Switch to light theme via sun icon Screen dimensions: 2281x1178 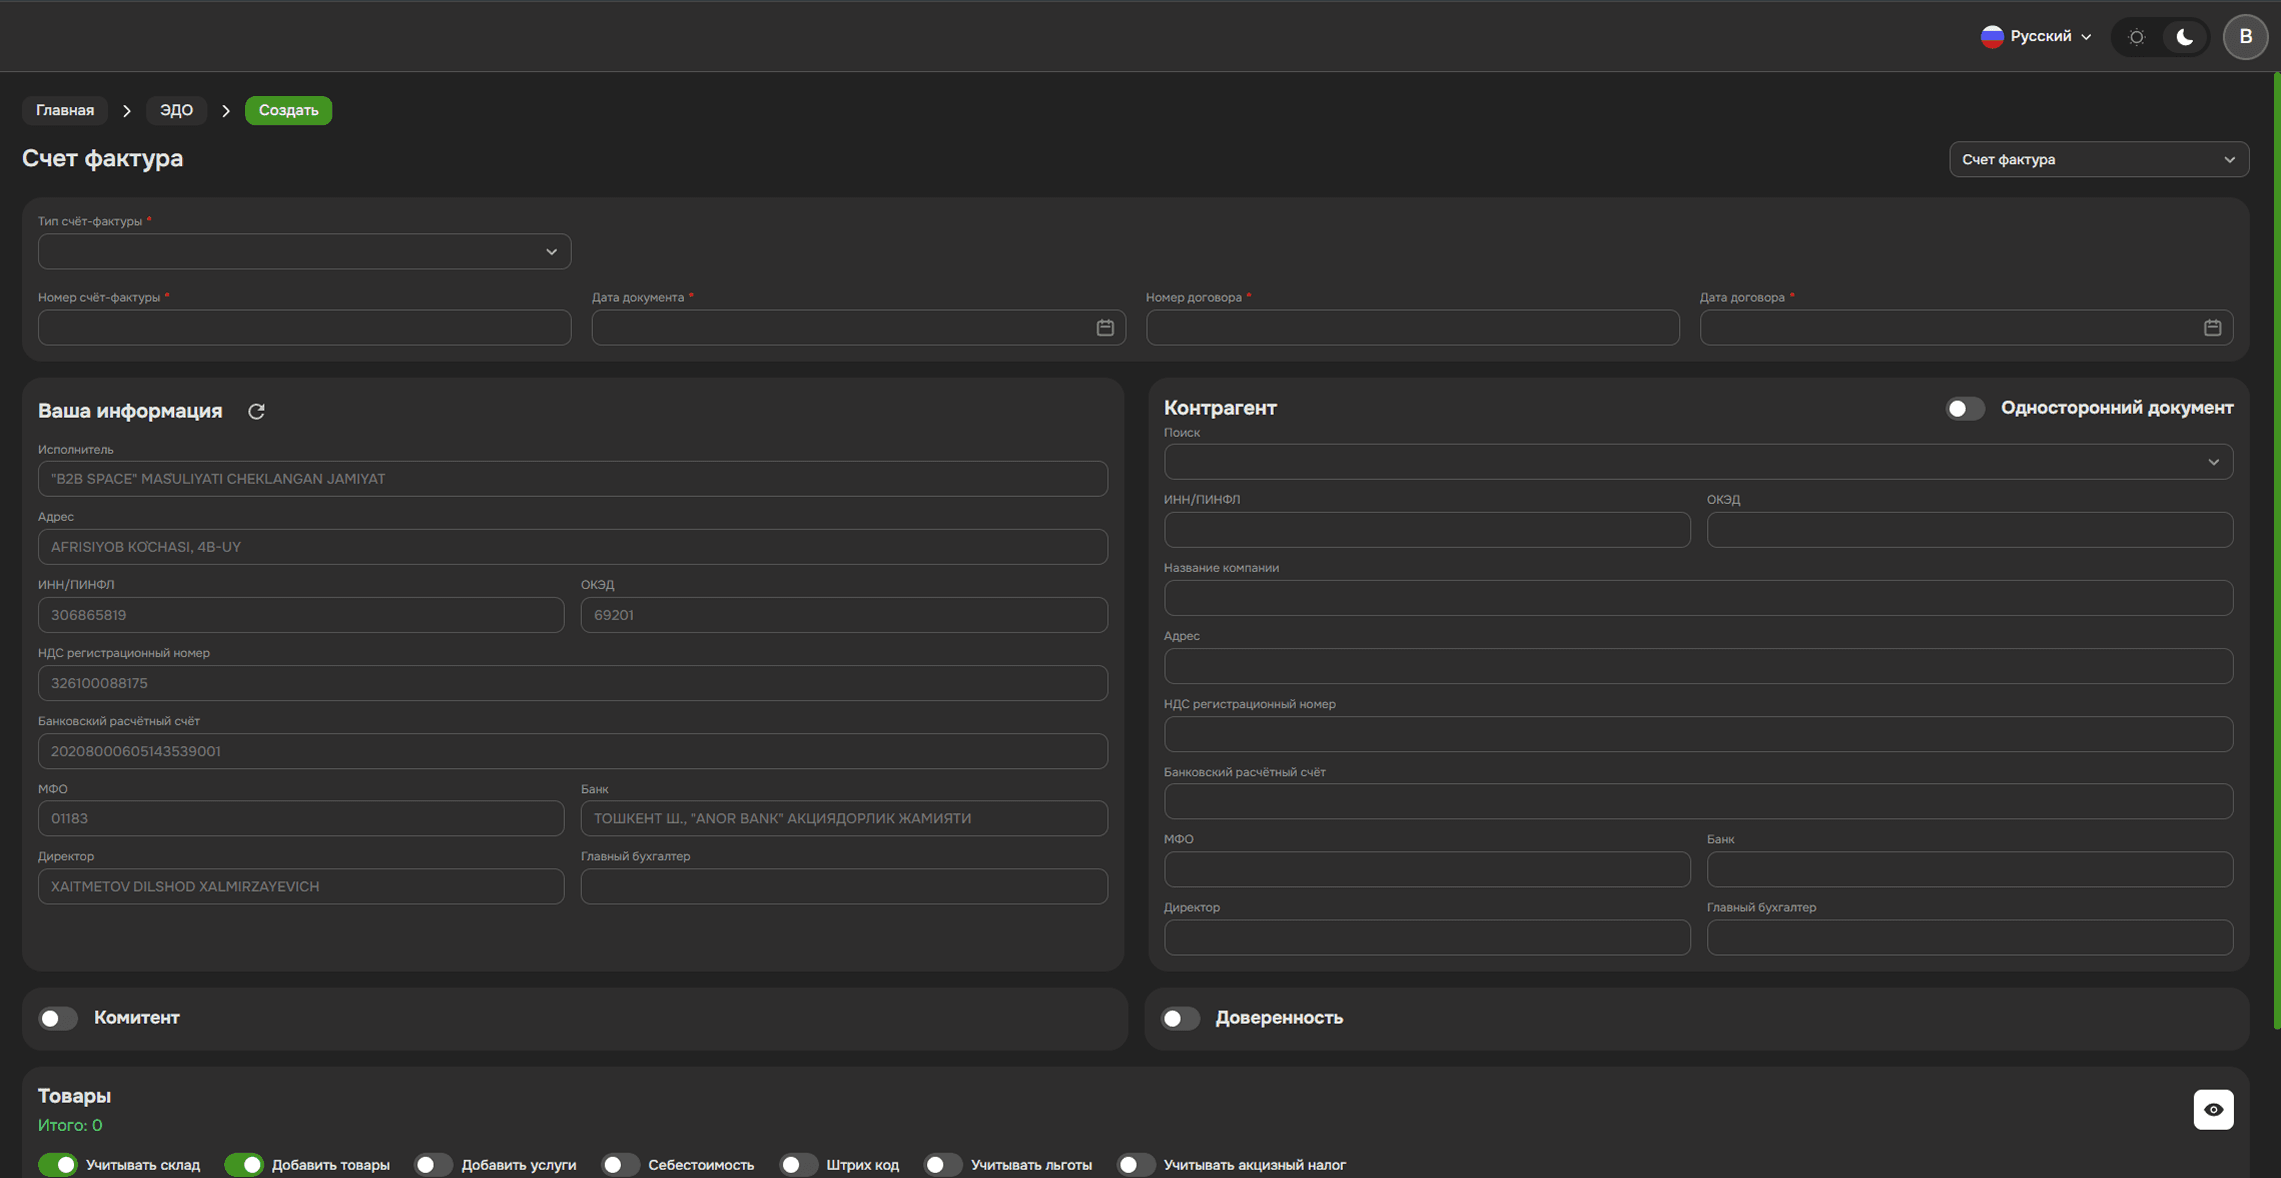tap(2136, 37)
